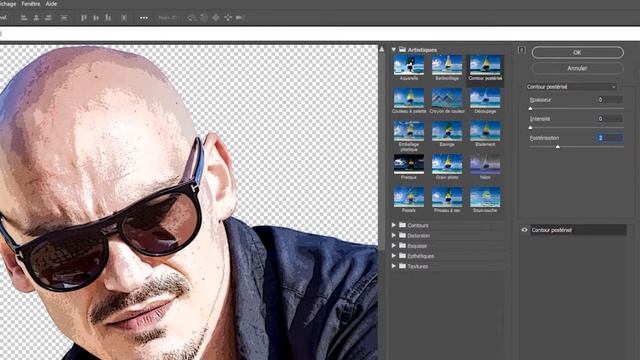Click the Épaisseur value field
The height and width of the screenshot is (360, 640).
(x=609, y=100)
